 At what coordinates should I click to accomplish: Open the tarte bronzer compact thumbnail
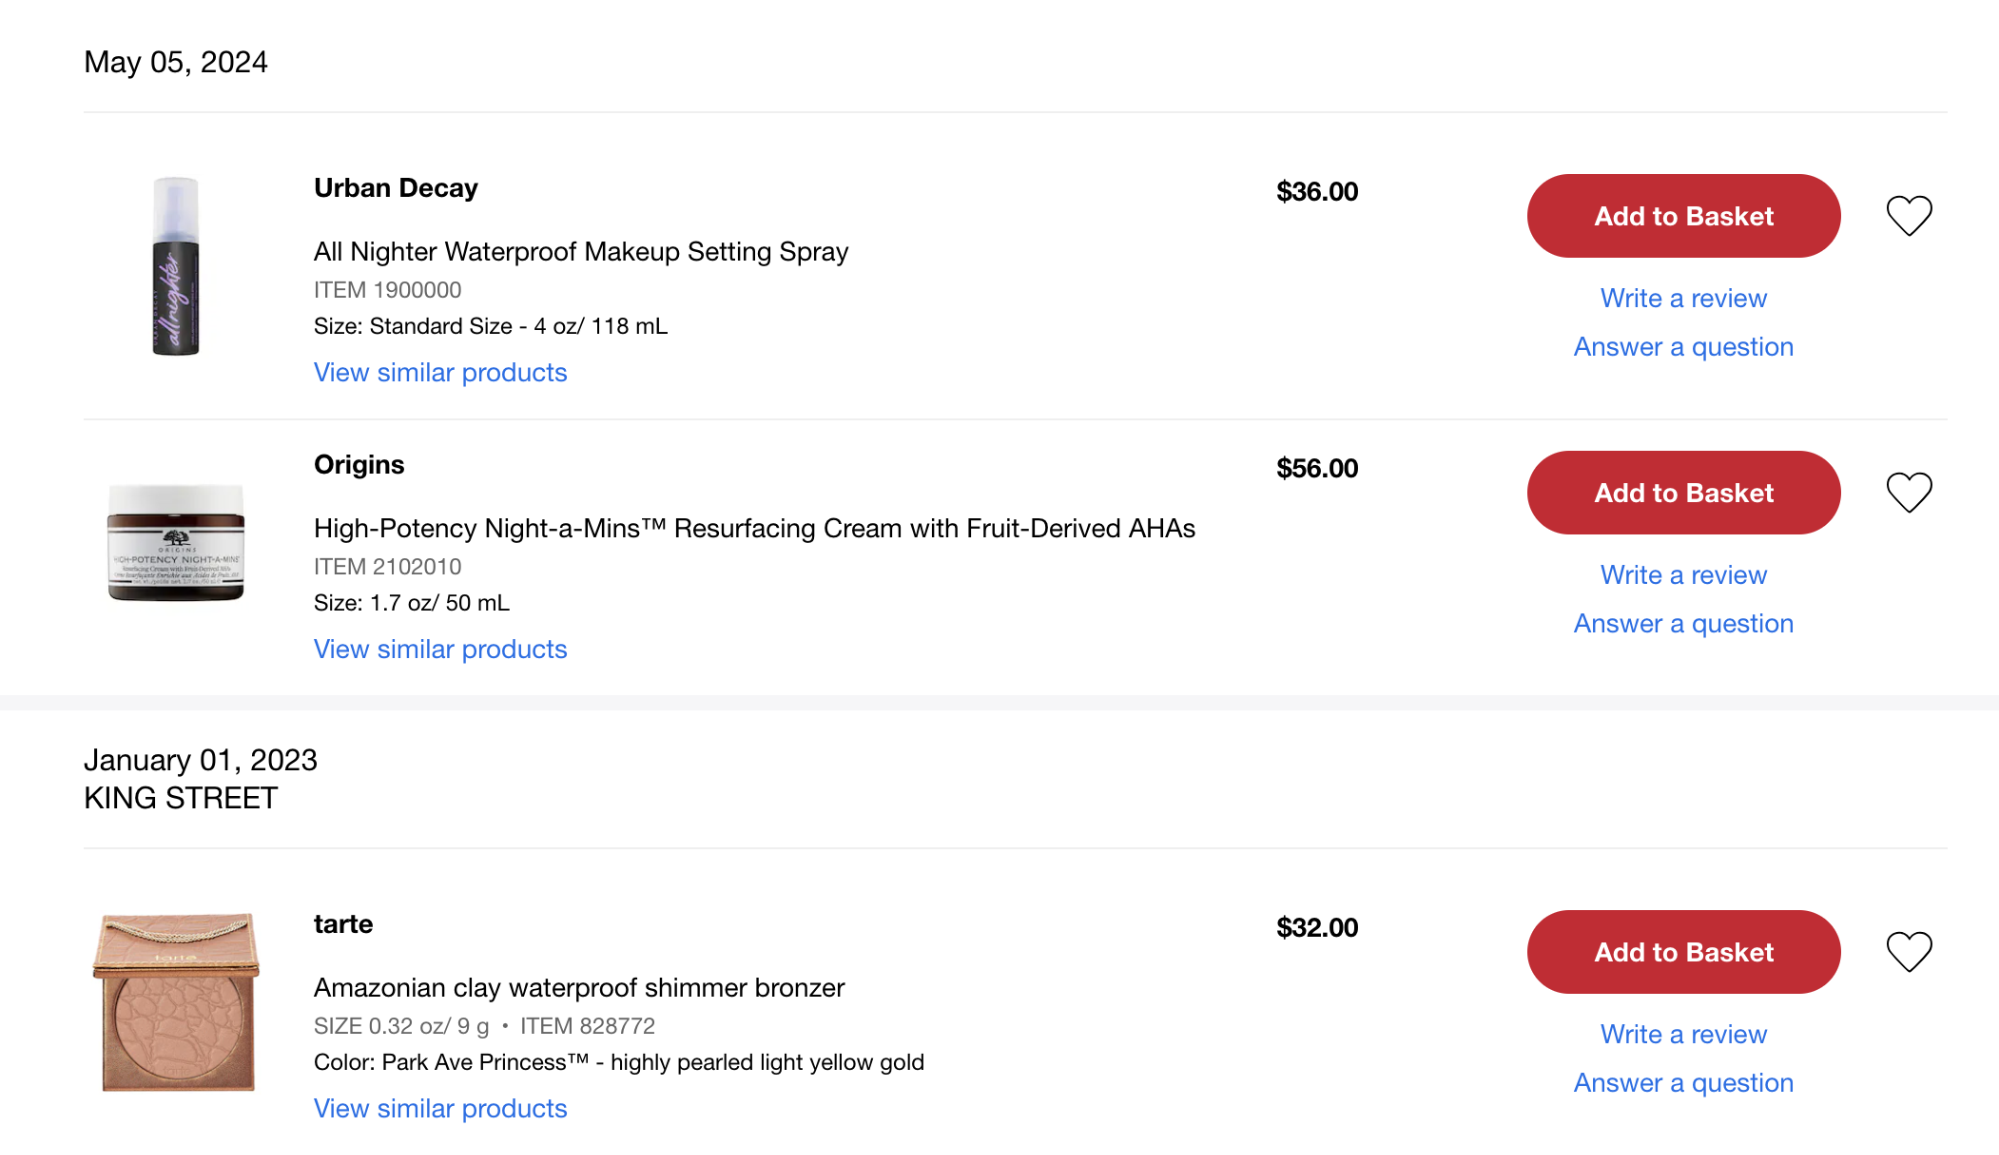(x=176, y=1002)
